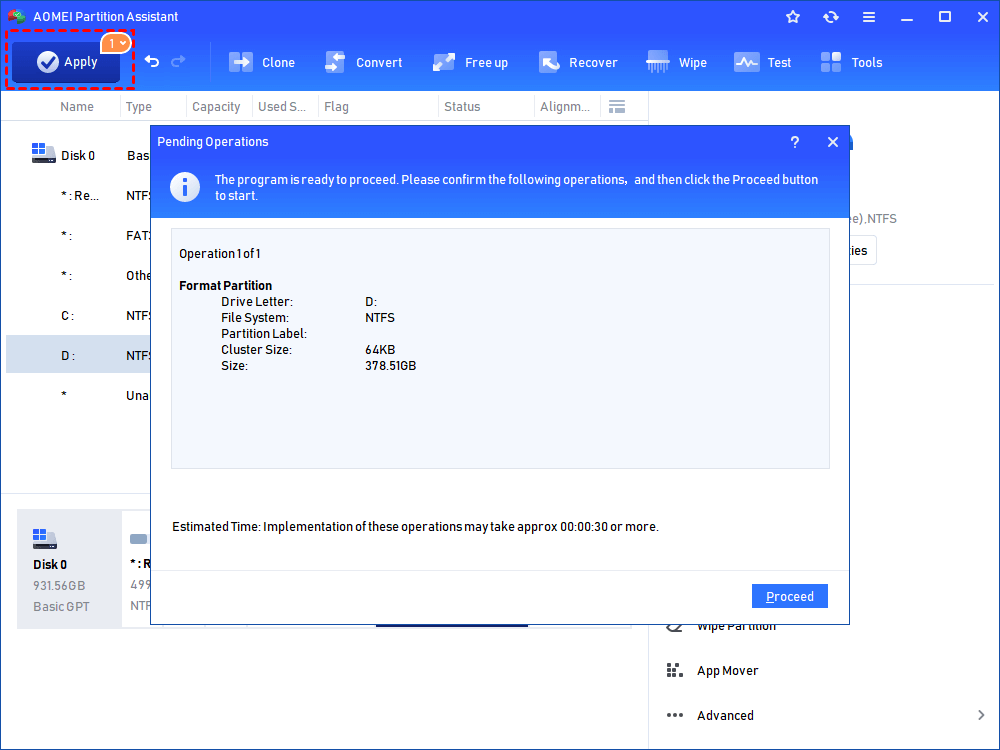Screen dimensions: 1000x750
Task: Click the refresh icon in title bar
Action: click(830, 17)
